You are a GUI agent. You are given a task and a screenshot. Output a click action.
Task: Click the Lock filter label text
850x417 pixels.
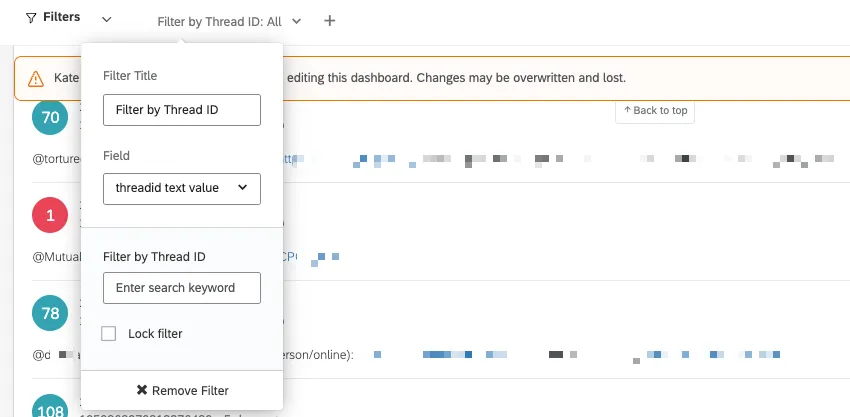pos(155,333)
